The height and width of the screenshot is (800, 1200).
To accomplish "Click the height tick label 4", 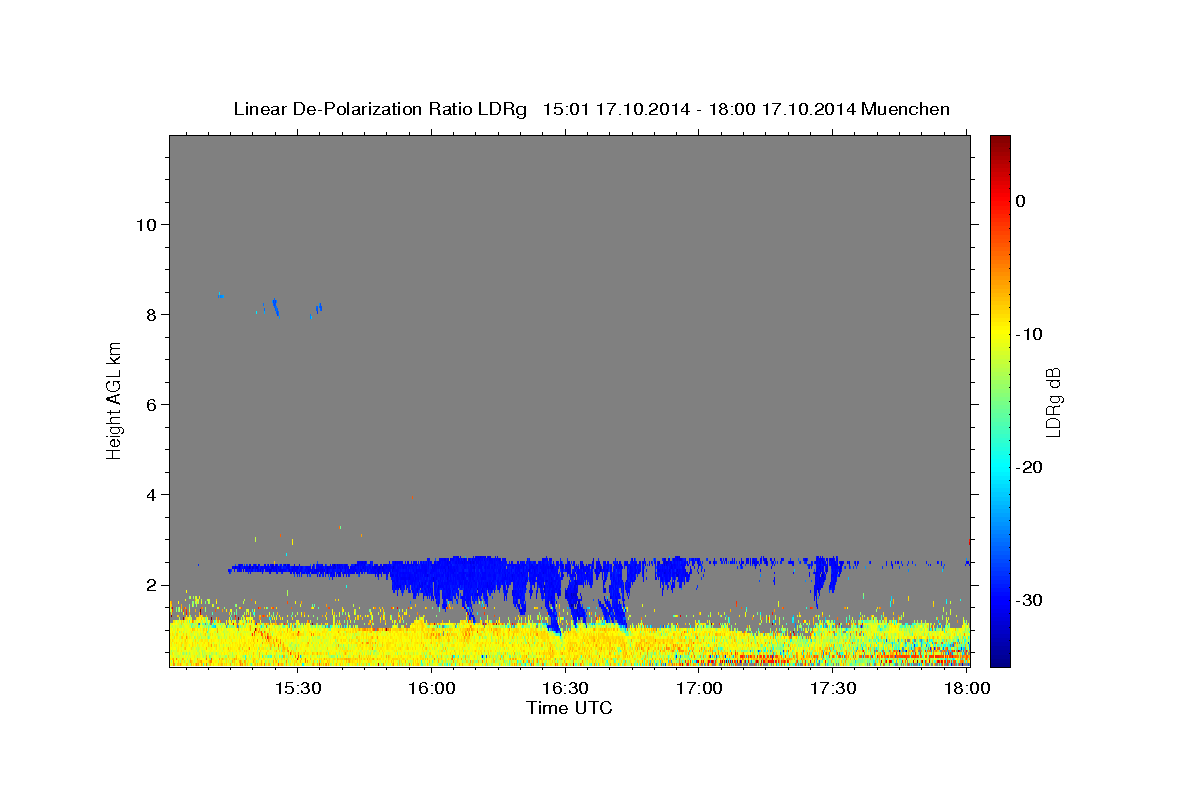I will (x=152, y=494).
